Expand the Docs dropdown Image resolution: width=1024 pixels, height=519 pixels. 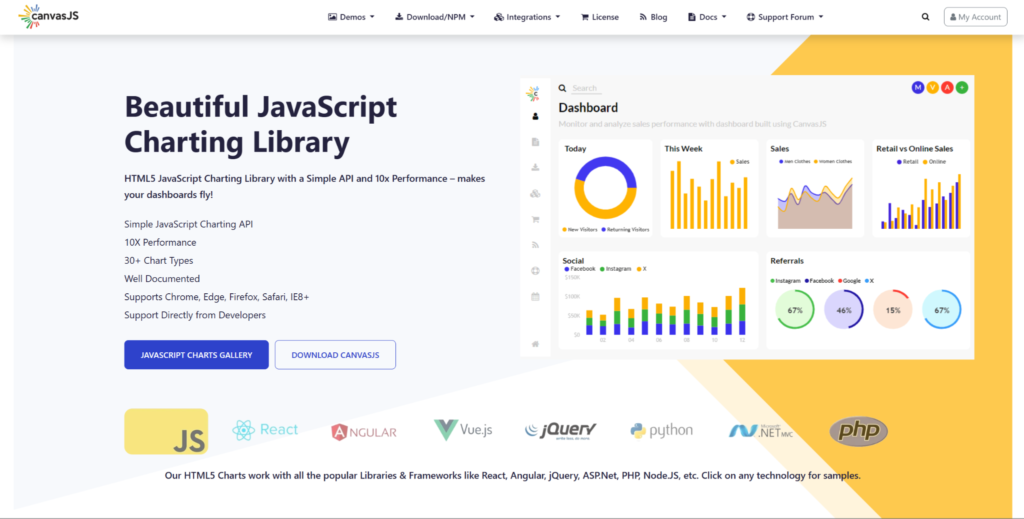point(707,17)
